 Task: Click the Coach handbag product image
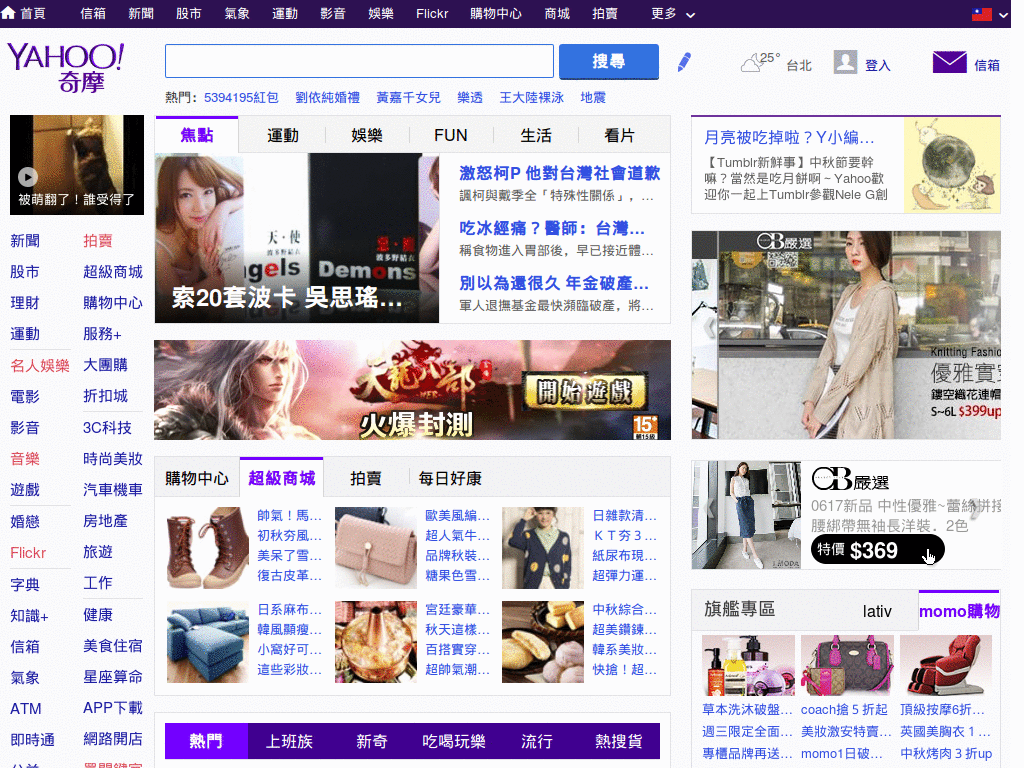pyautogui.click(x=847, y=665)
